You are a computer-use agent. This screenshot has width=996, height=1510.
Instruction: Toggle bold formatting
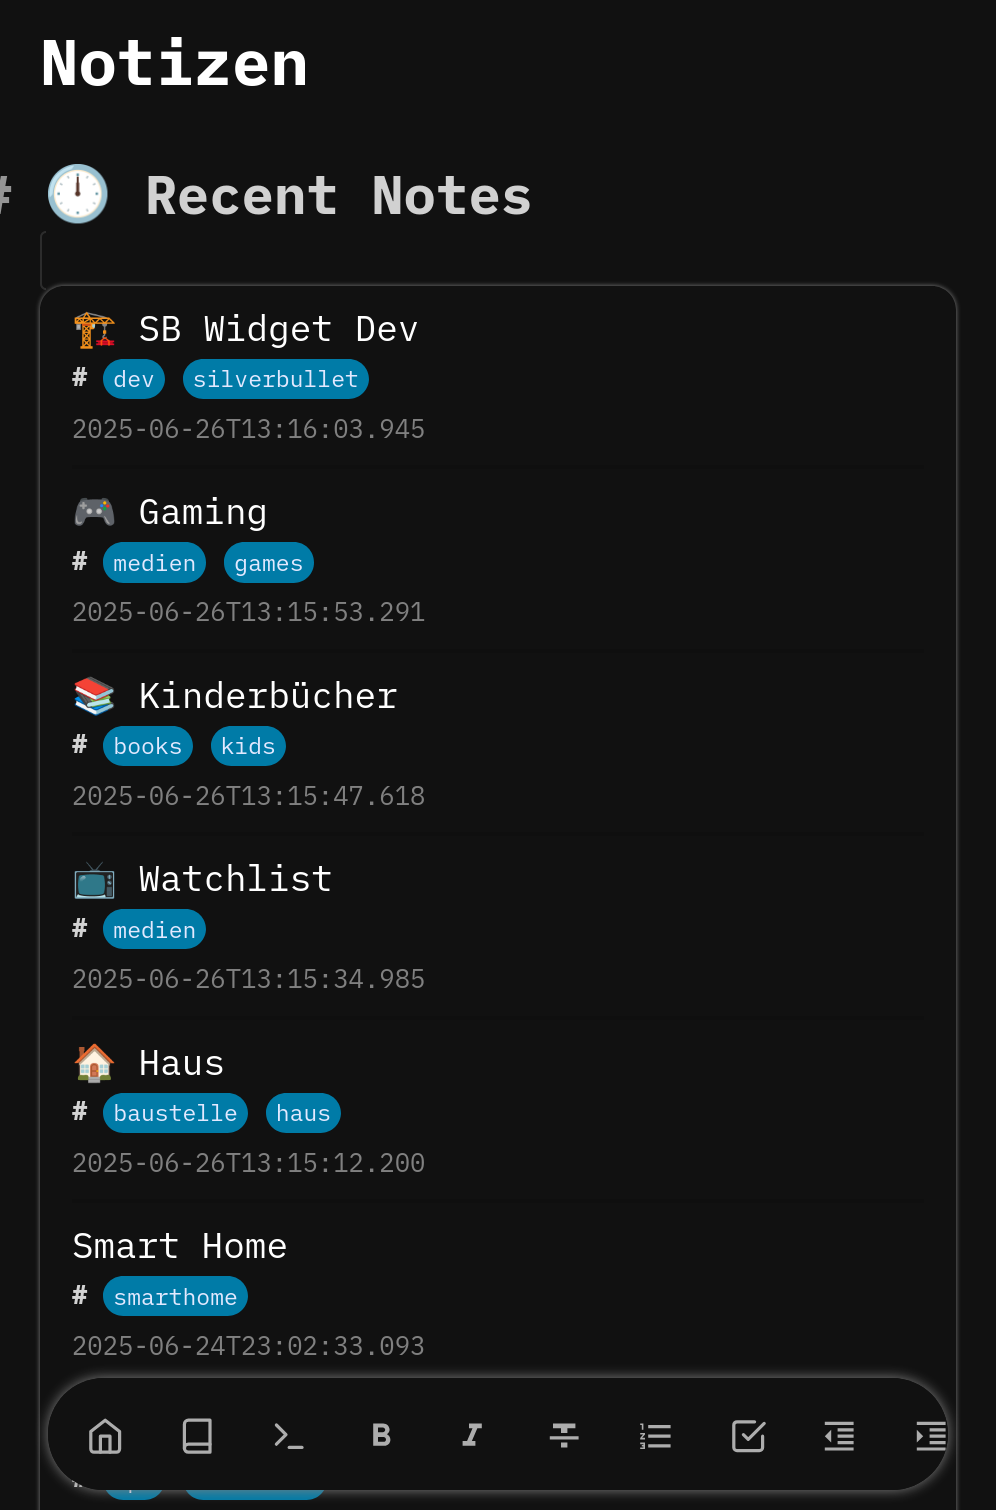pyautogui.click(x=381, y=1436)
